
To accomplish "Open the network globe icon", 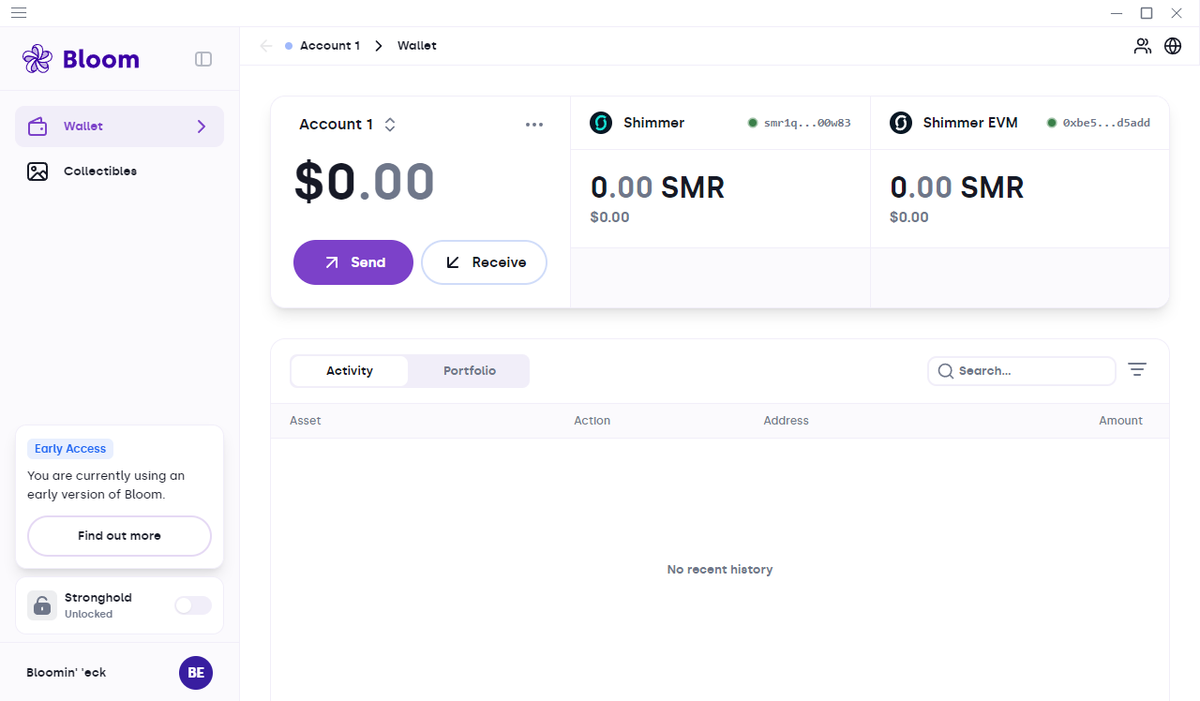I will pos(1173,46).
